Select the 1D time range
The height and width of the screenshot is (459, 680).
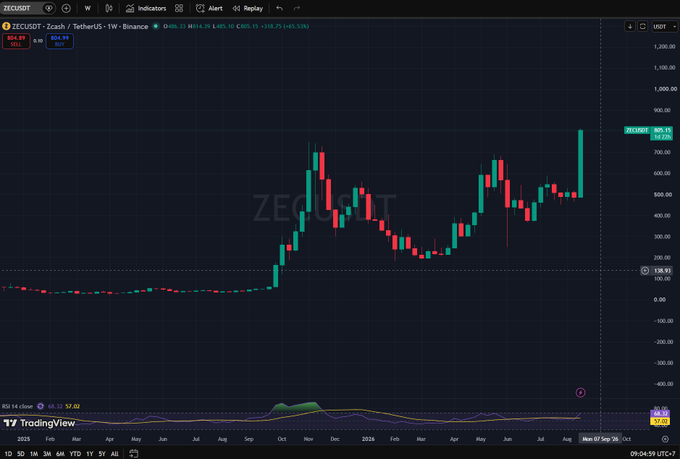point(8,454)
